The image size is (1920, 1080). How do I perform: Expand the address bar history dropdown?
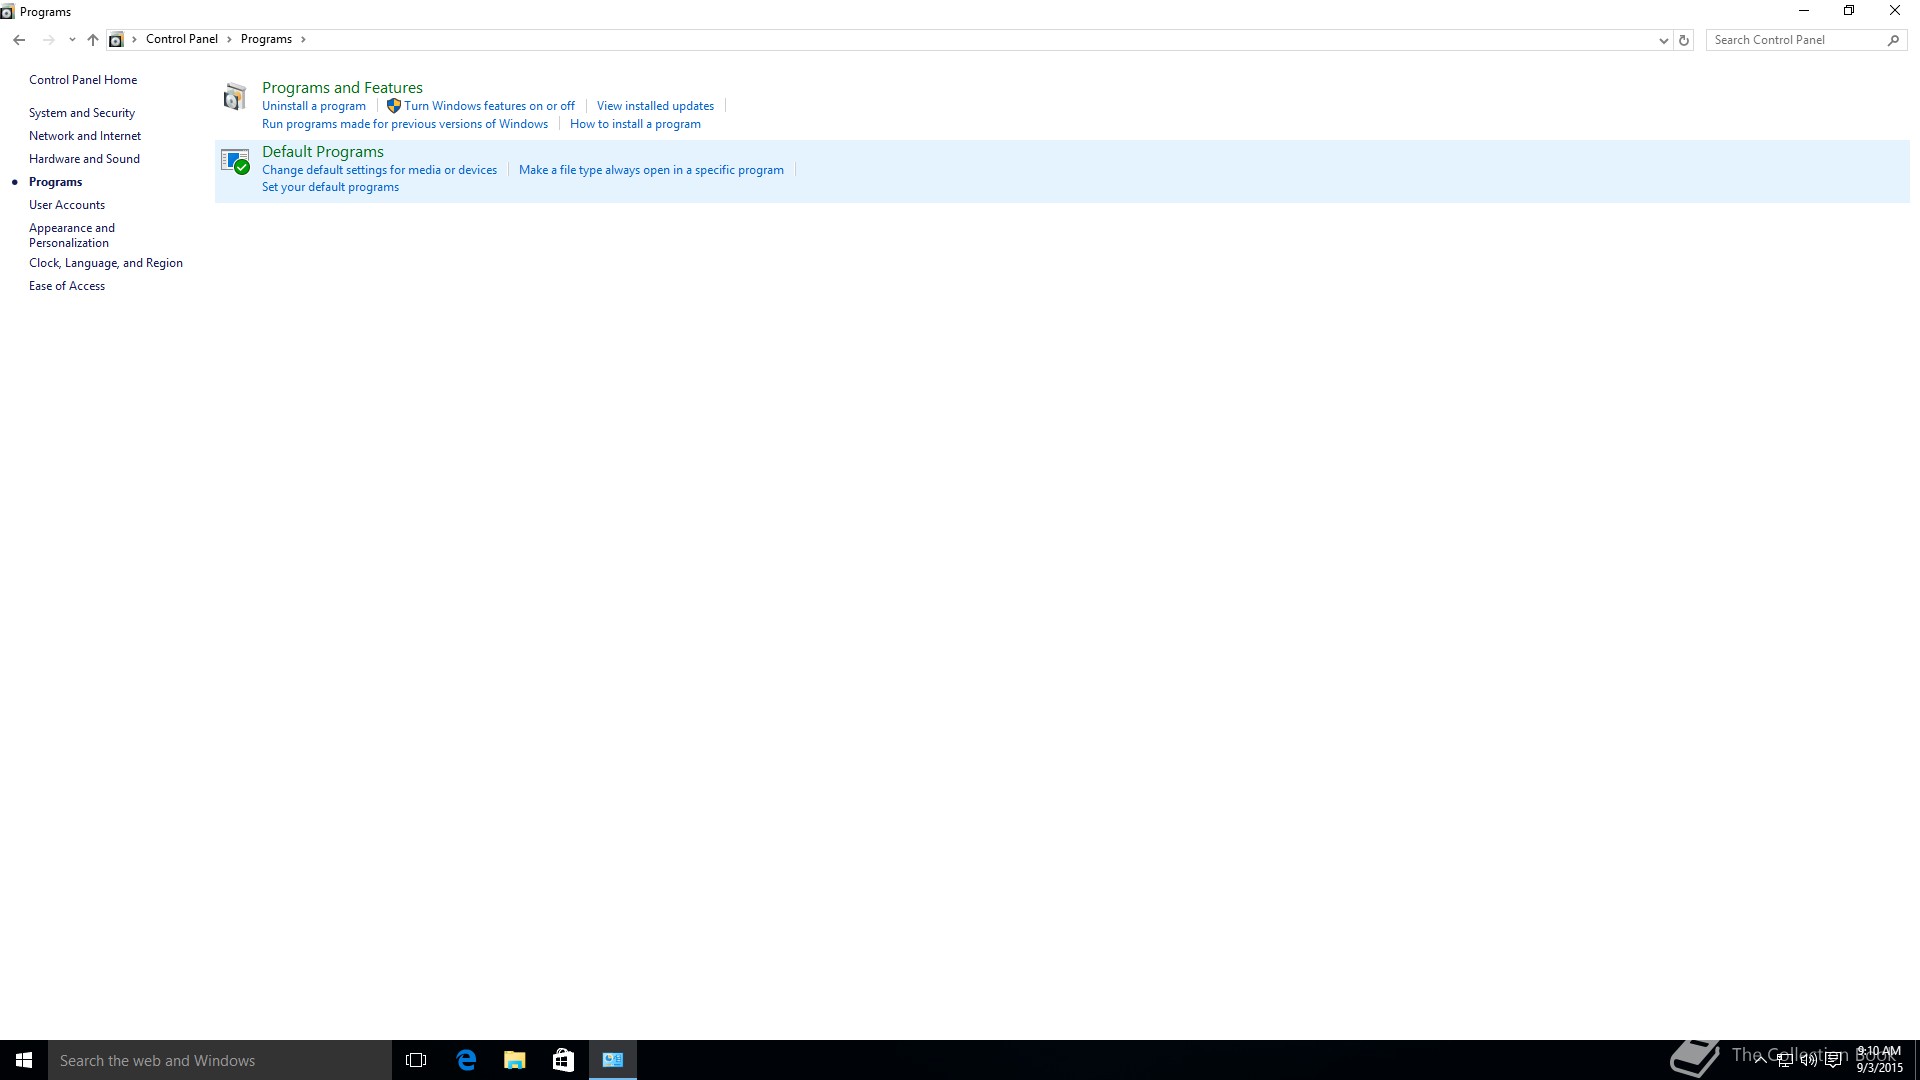coord(1663,40)
